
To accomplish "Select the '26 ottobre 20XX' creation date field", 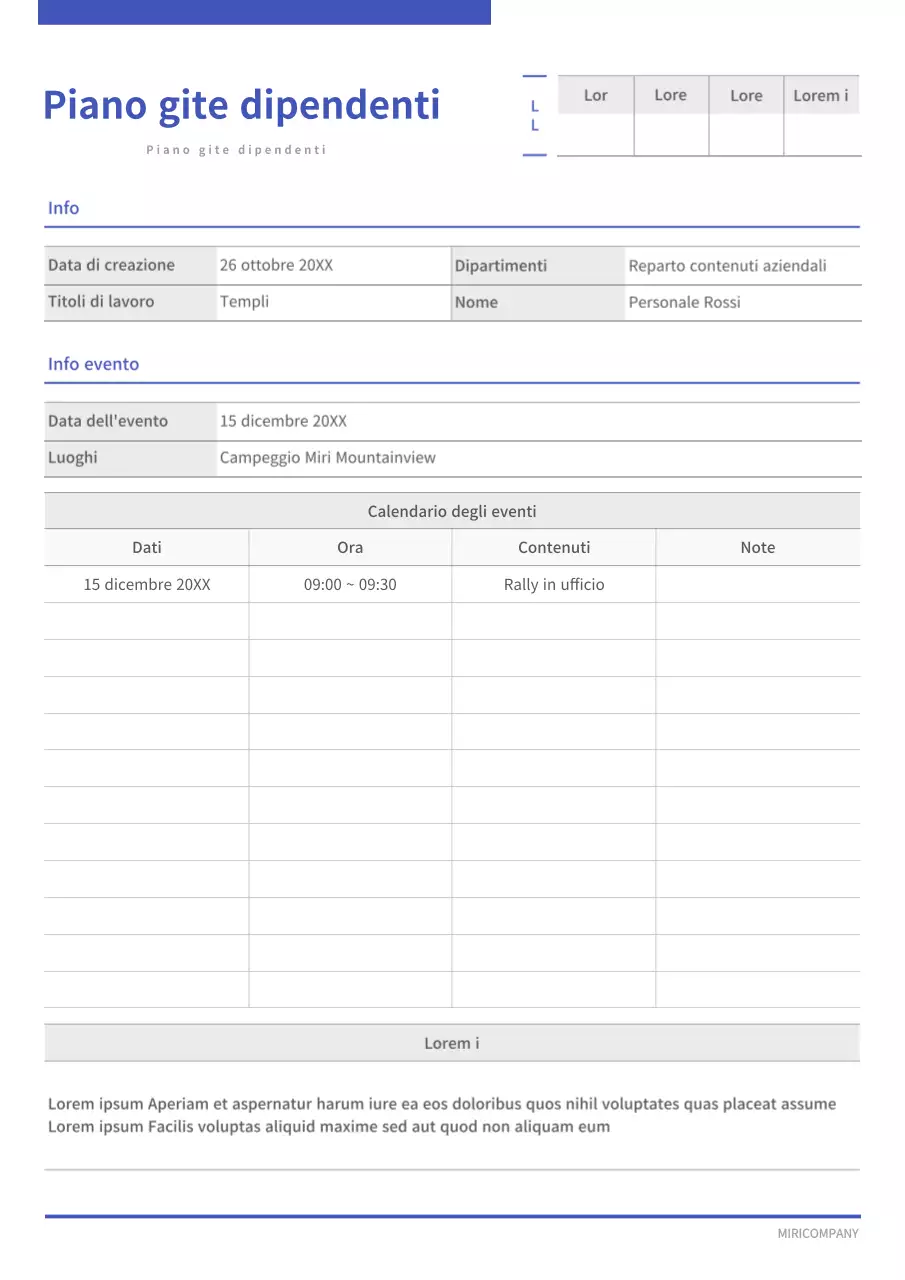I will click(276, 265).
